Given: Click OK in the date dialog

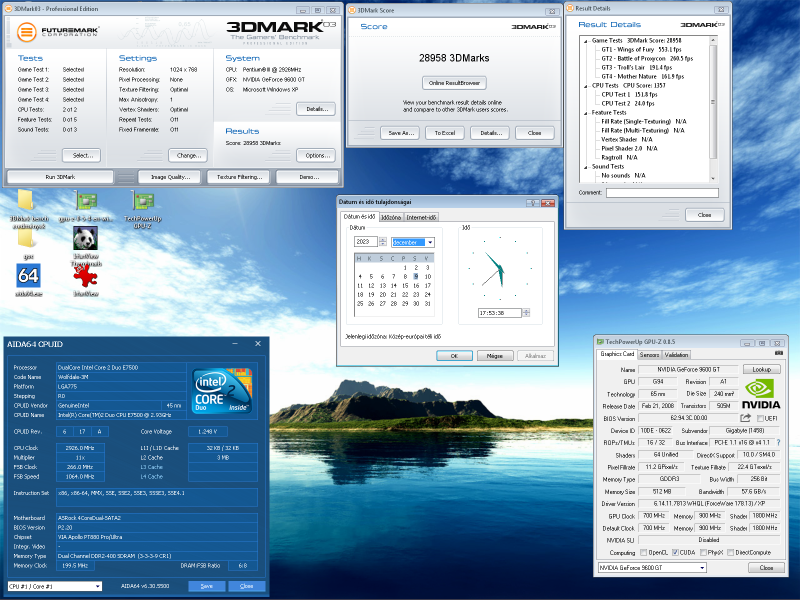Looking at the screenshot, I should tap(454, 356).
